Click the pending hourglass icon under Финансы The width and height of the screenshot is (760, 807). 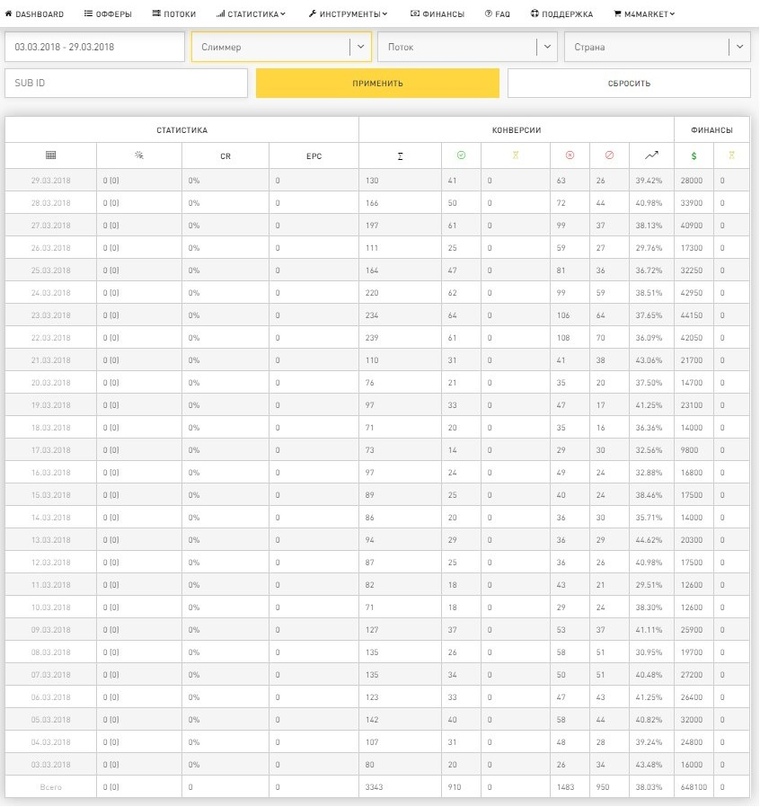[x=732, y=155]
